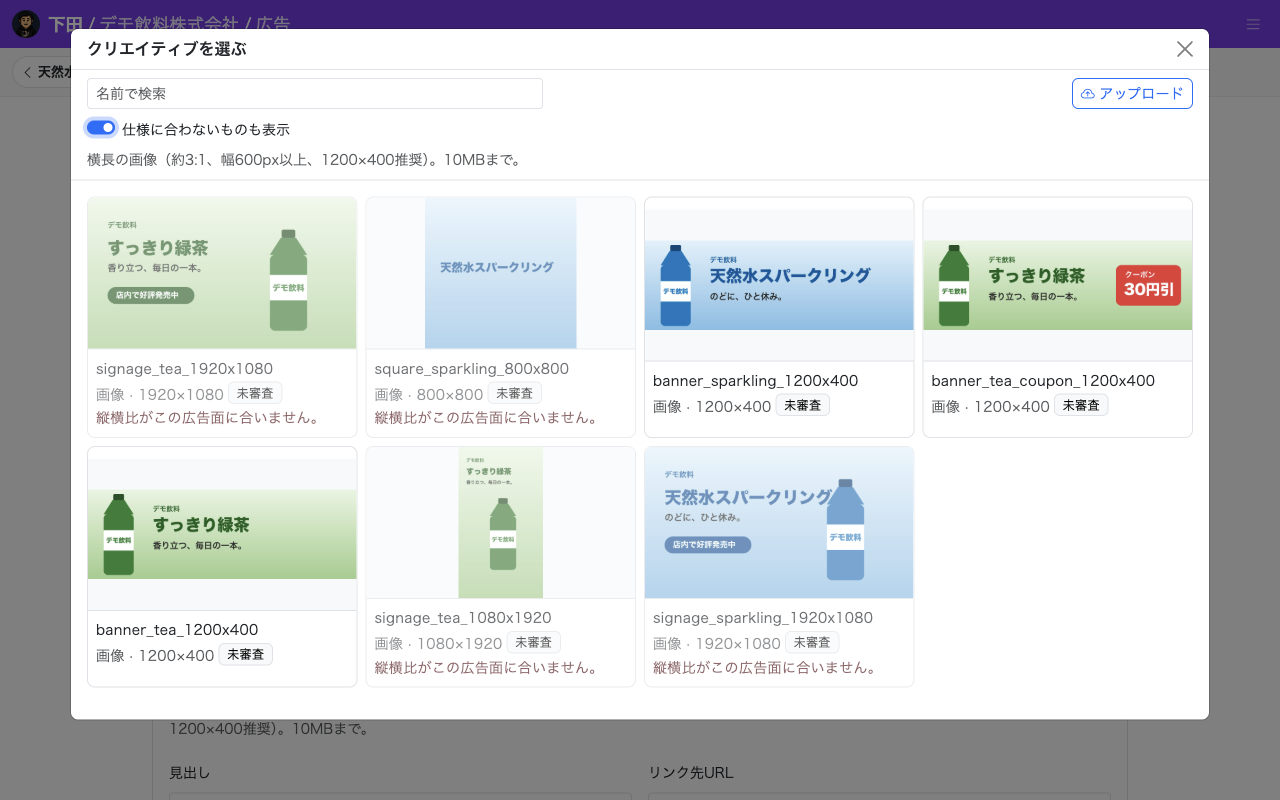Viewport: 1280px width, 800px height.
Task: Click aspect-ratio warning under signage_tea_1920x1080
Action: point(208,418)
